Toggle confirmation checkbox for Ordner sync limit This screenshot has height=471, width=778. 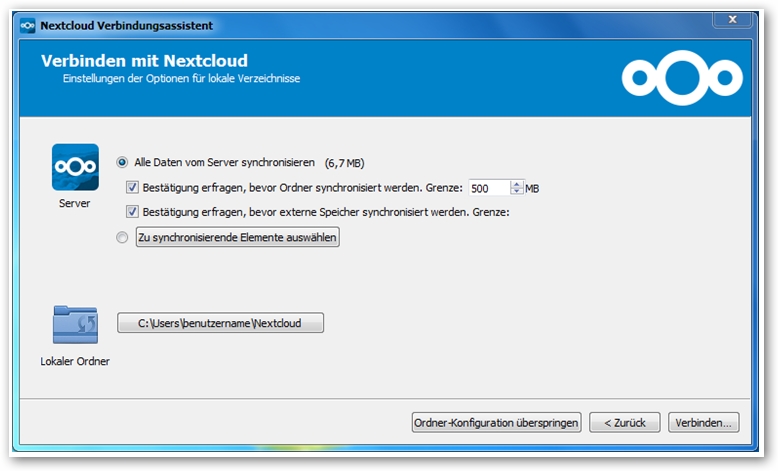(132, 188)
